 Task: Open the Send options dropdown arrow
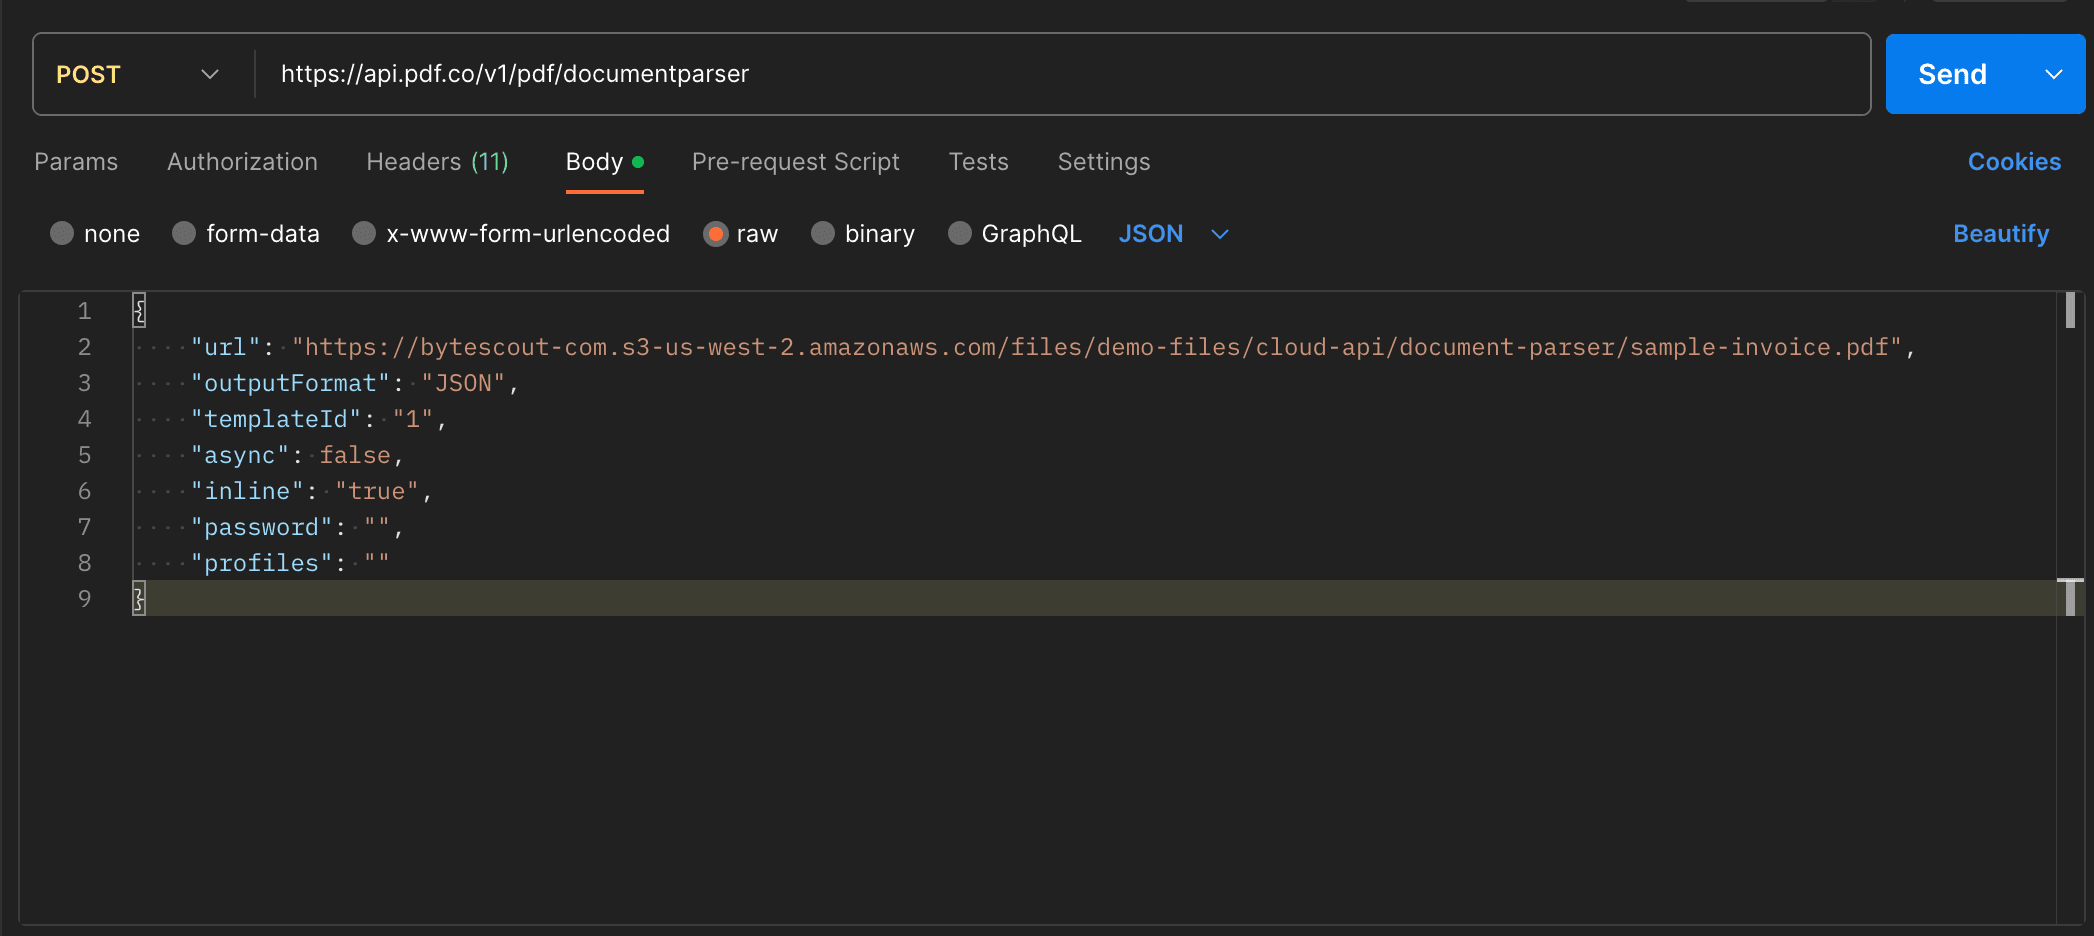point(2054,74)
